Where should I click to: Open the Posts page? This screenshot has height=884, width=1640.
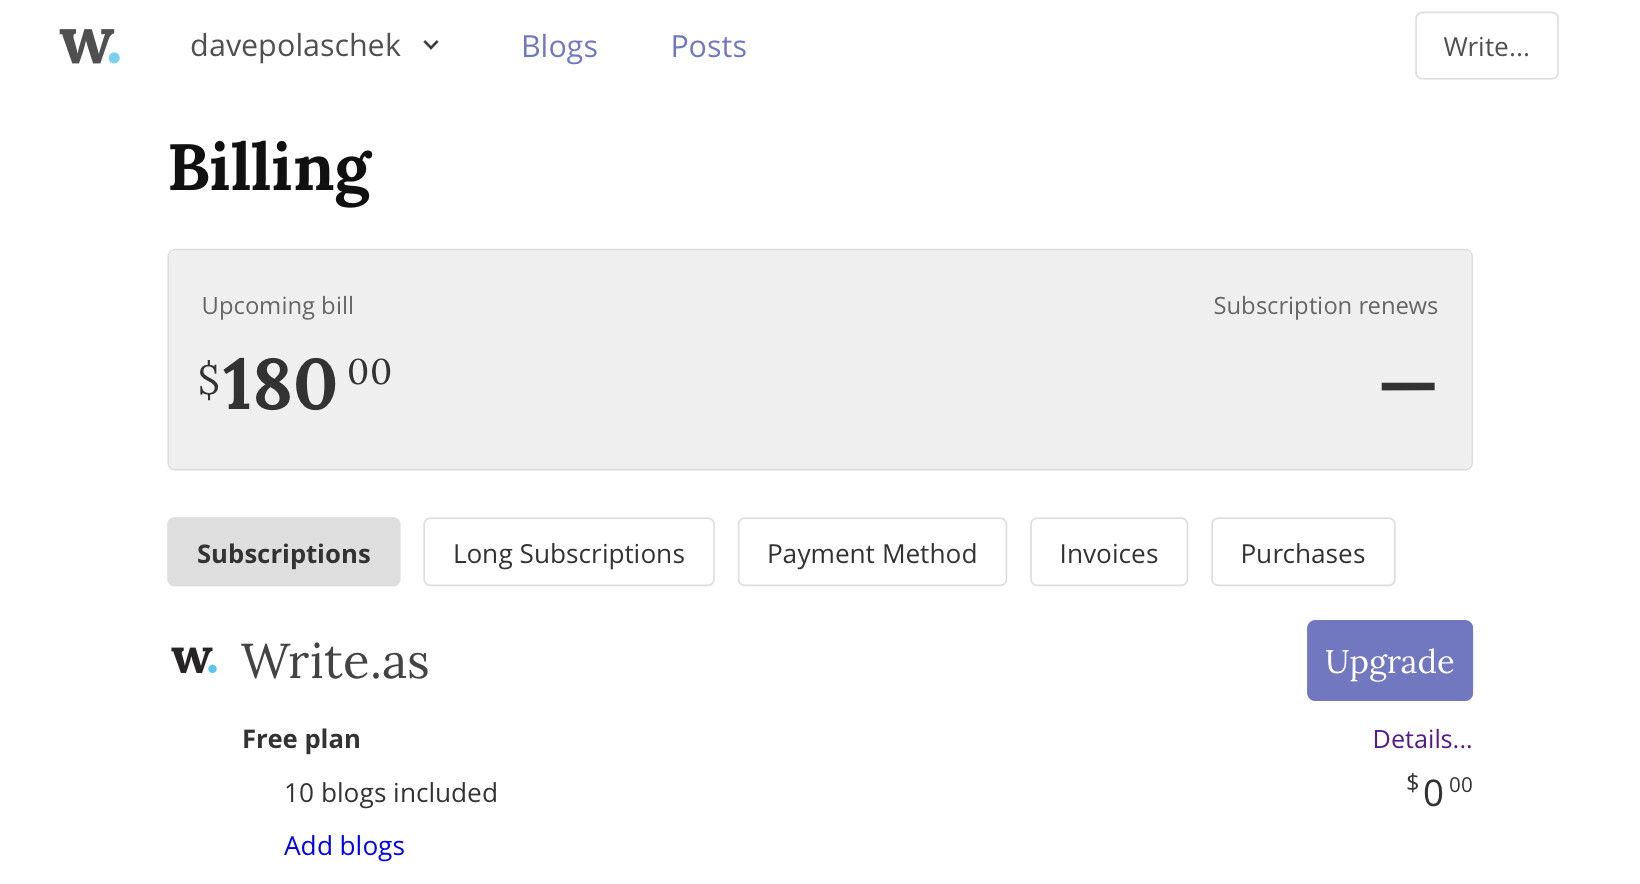pyautogui.click(x=708, y=46)
